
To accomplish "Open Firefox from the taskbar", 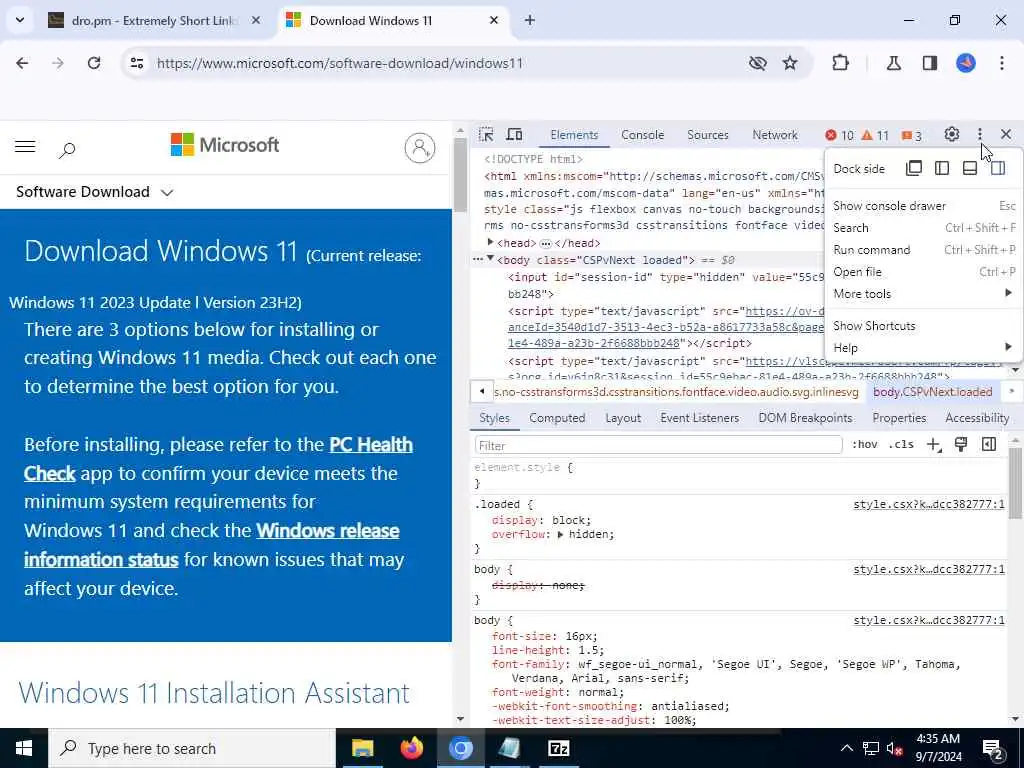I will point(411,748).
